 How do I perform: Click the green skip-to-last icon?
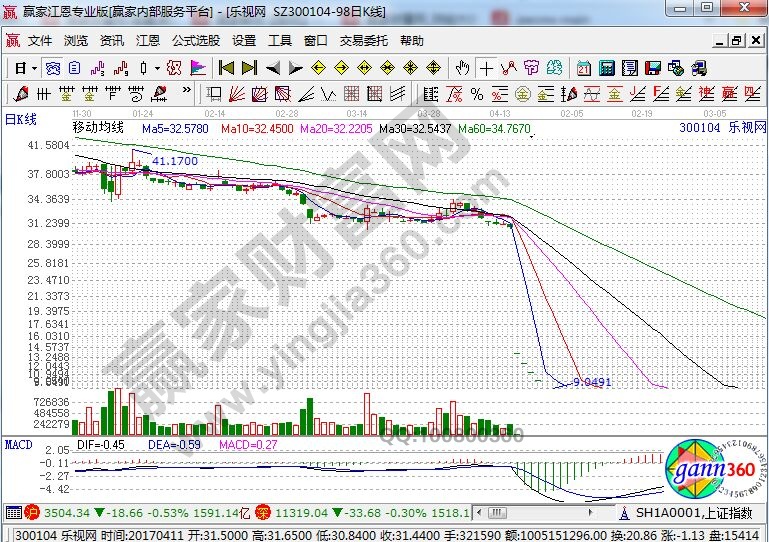pyautogui.click(x=249, y=68)
